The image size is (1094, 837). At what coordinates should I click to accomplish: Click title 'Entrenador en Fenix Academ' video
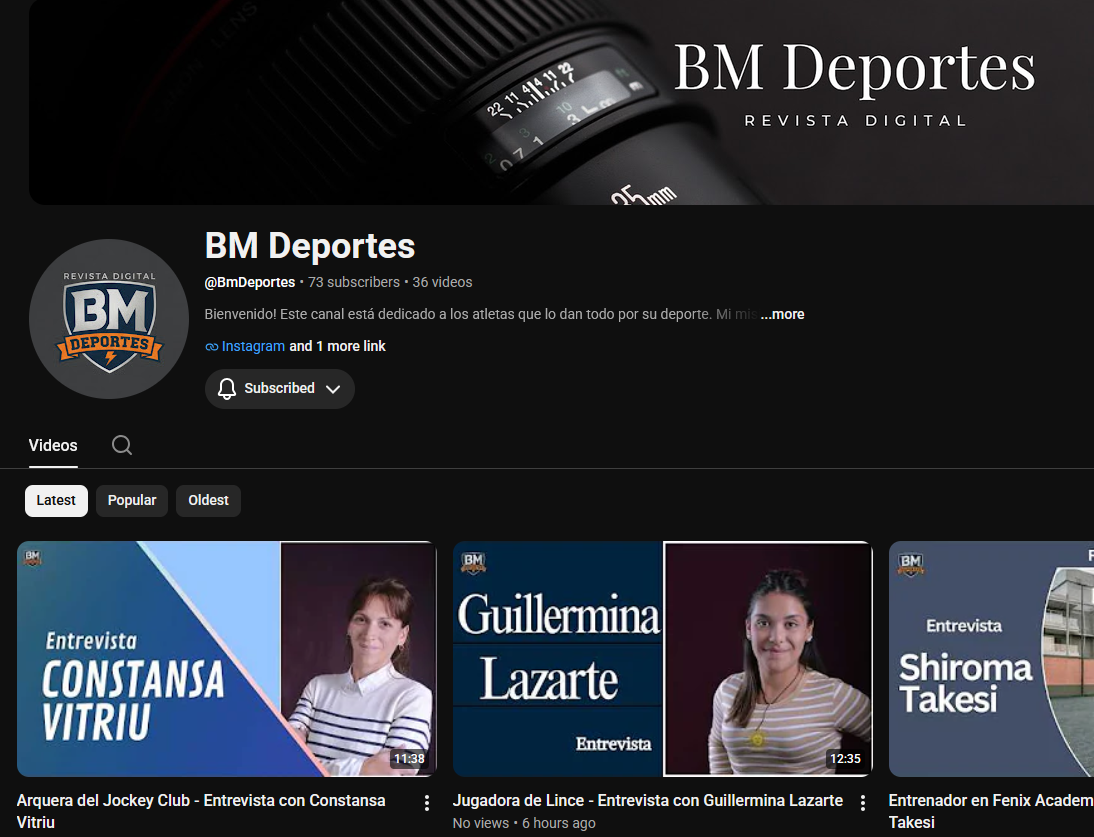[x=991, y=811]
